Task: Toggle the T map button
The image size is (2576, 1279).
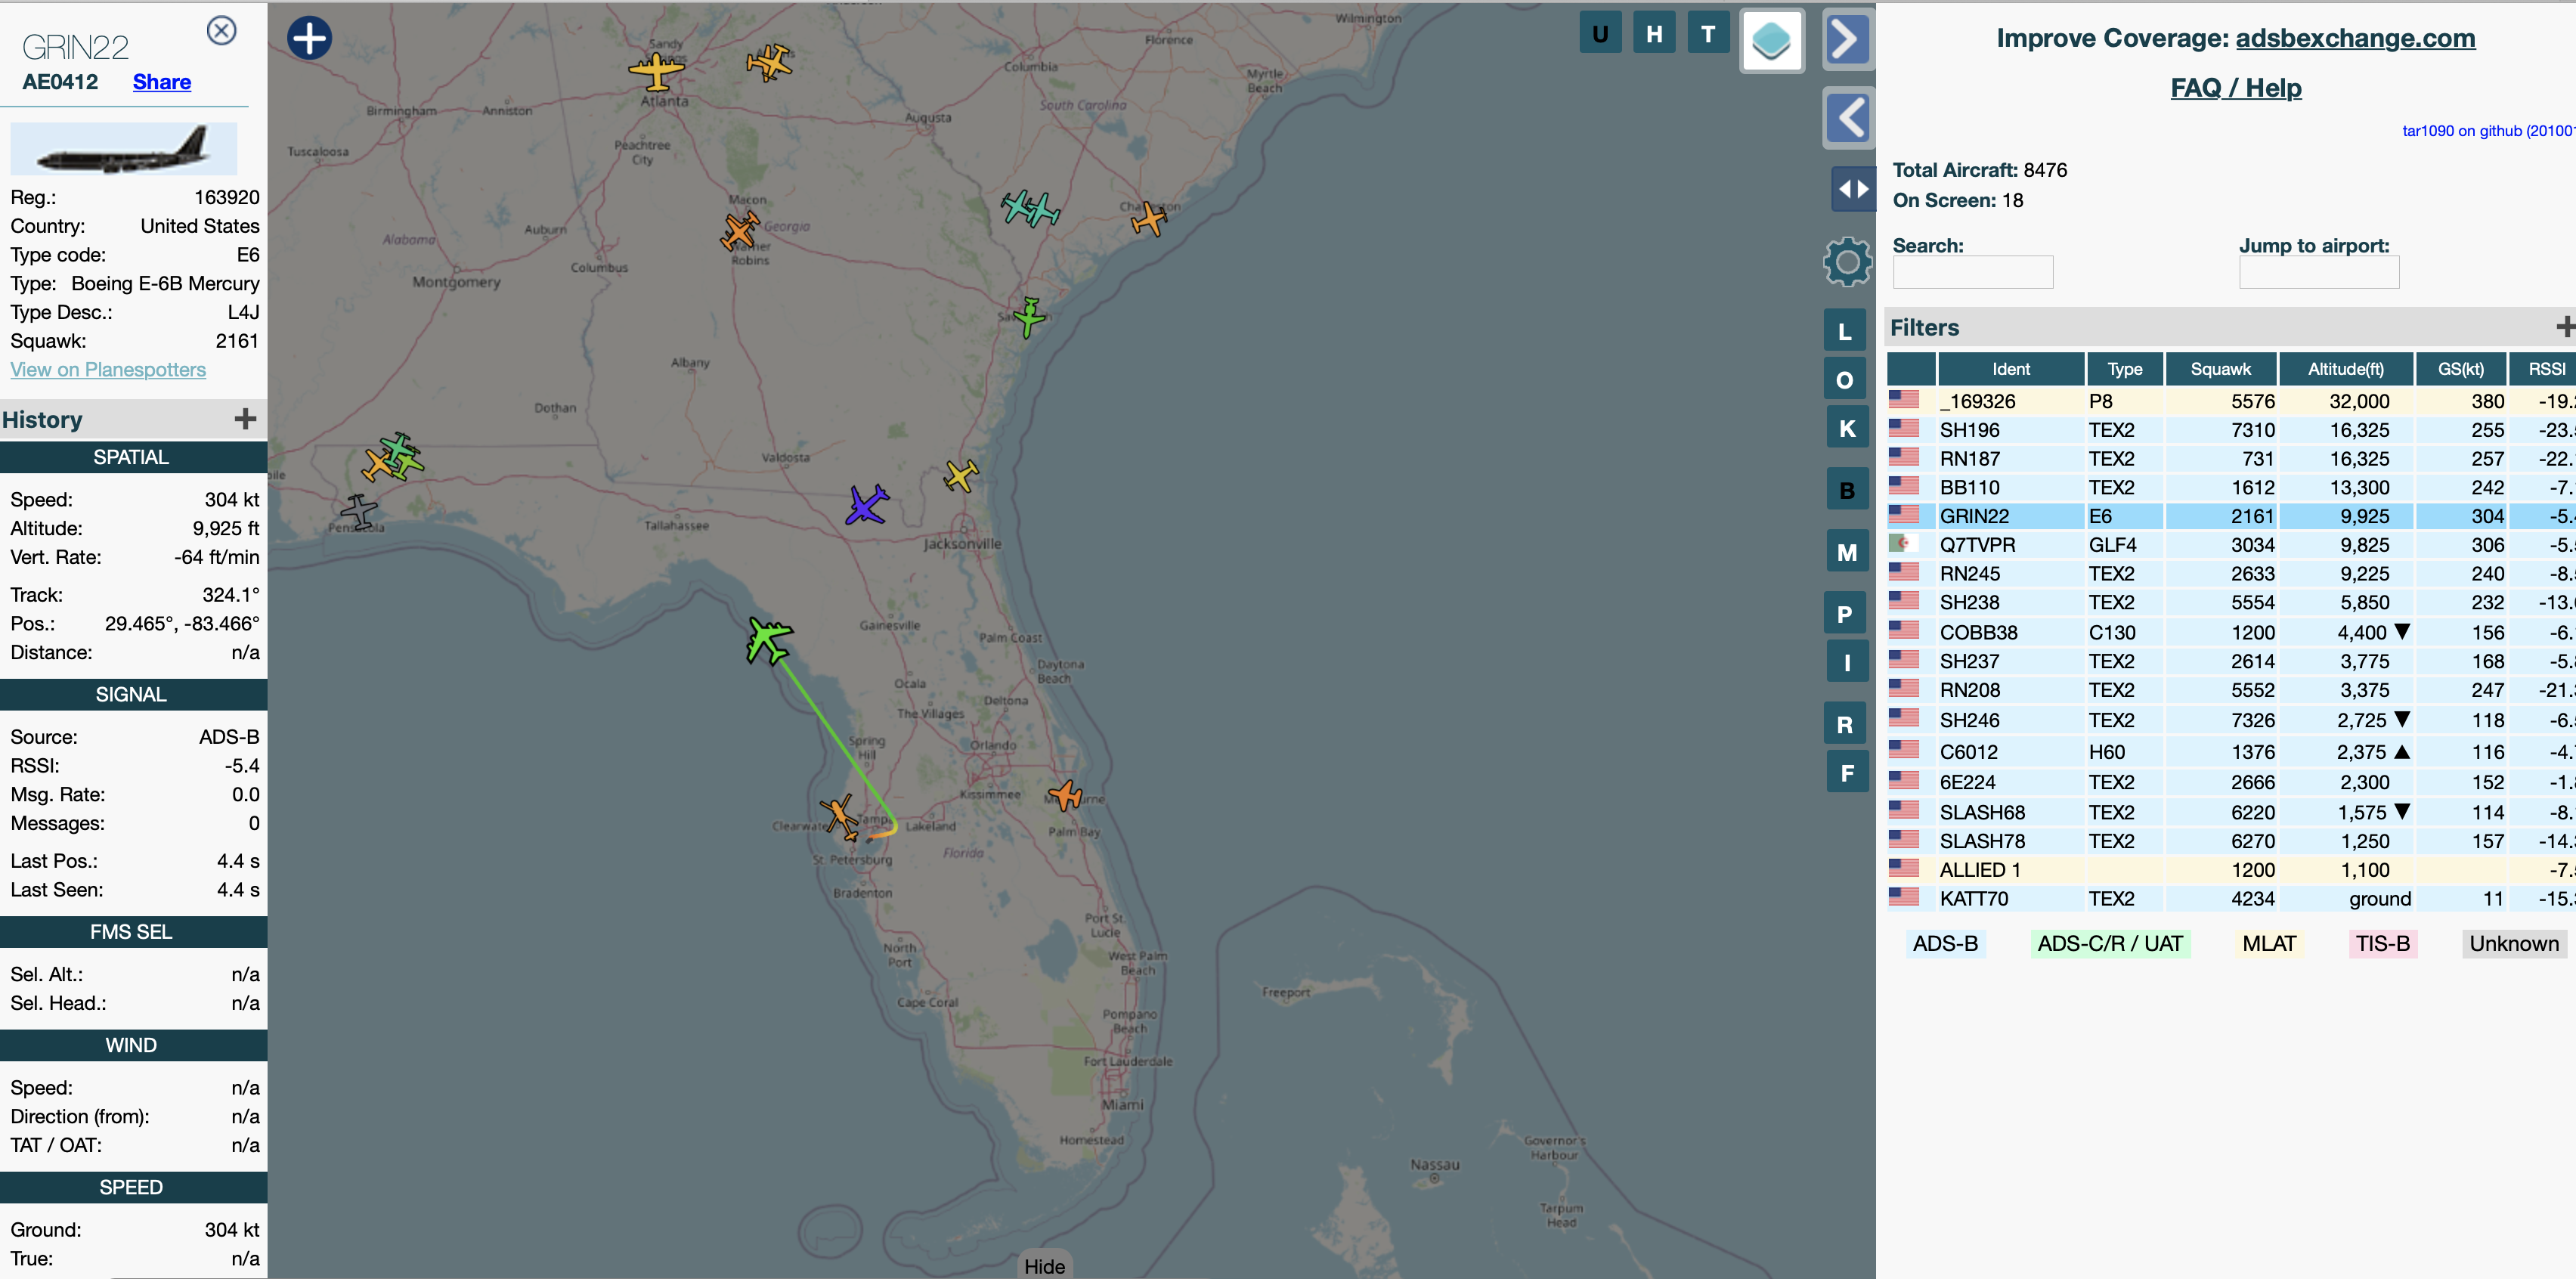Action: click(1708, 34)
